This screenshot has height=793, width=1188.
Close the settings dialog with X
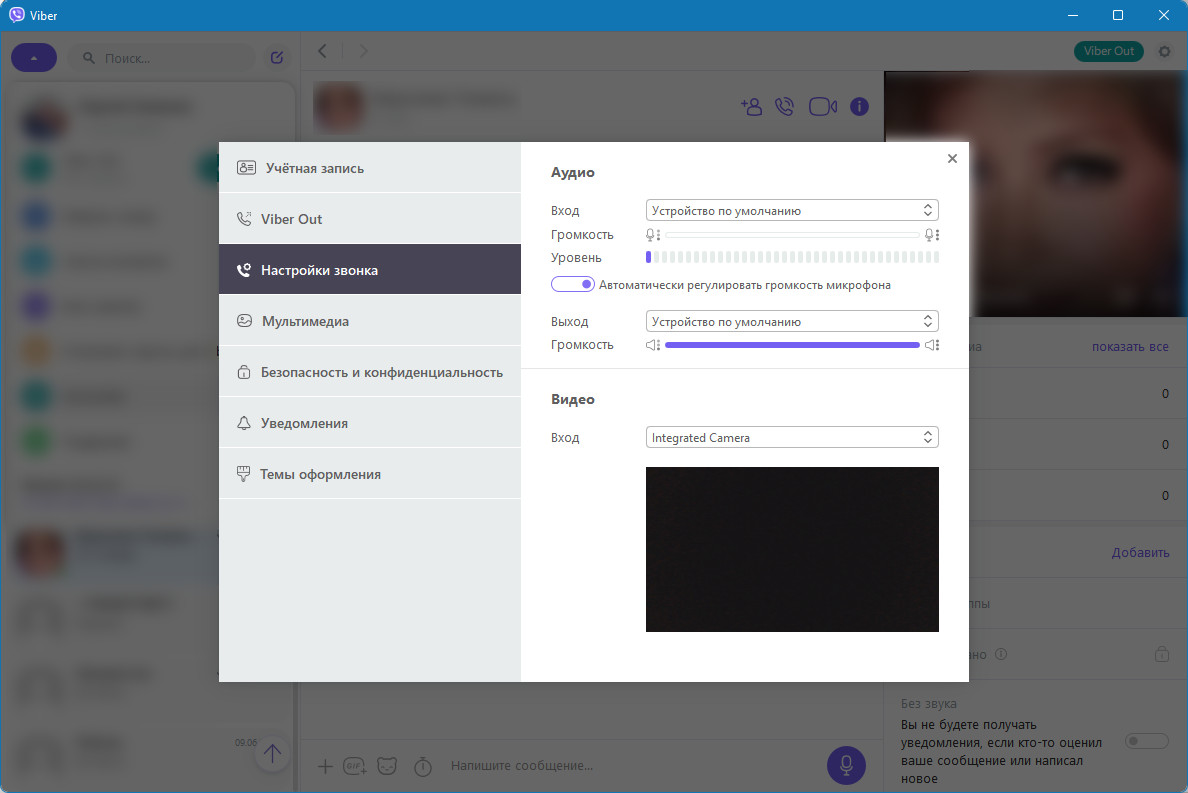[952, 158]
